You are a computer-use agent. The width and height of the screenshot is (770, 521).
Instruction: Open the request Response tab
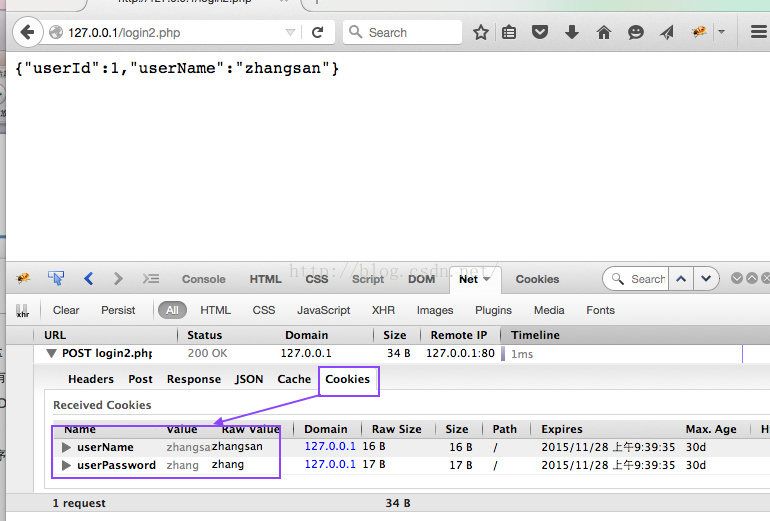(x=193, y=379)
